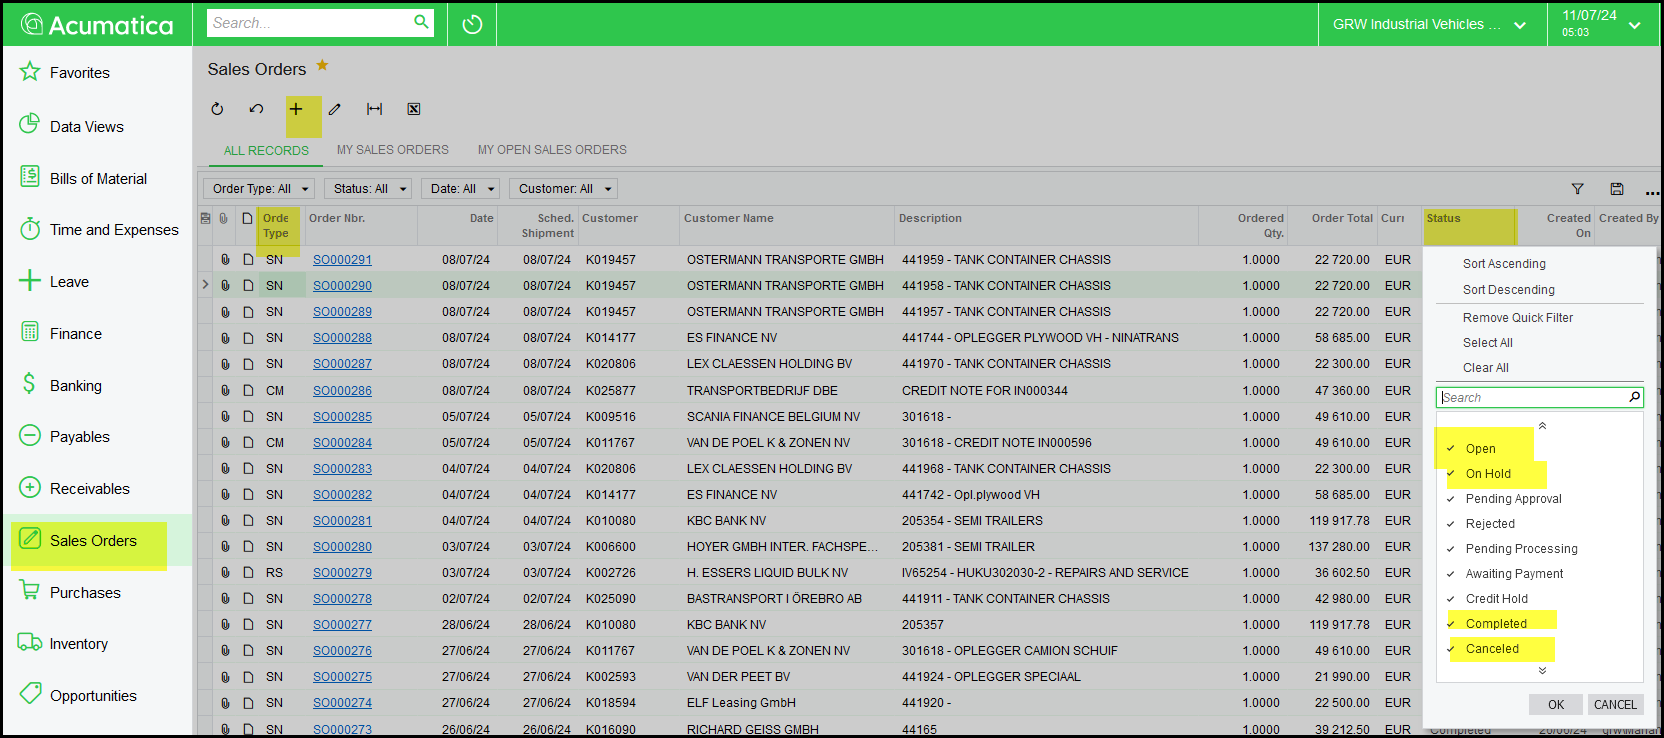Open the filter funnel icon above grid
Screen dimensions: 1664x738
1577,189
